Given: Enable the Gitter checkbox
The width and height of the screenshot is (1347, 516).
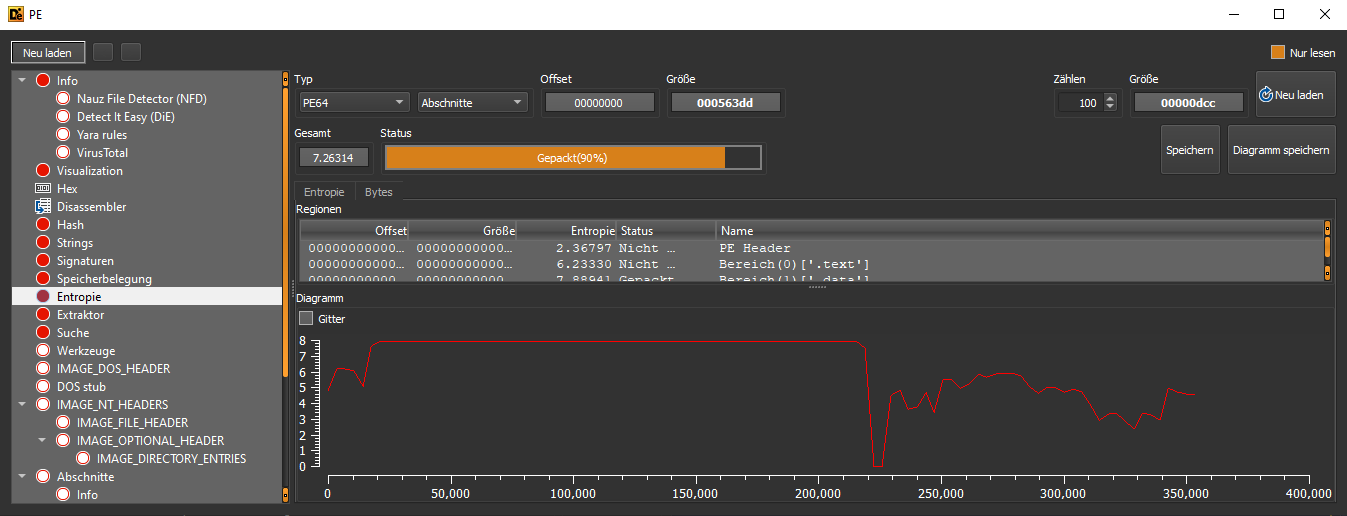Looking at the screenshot, I should (306, 318).
